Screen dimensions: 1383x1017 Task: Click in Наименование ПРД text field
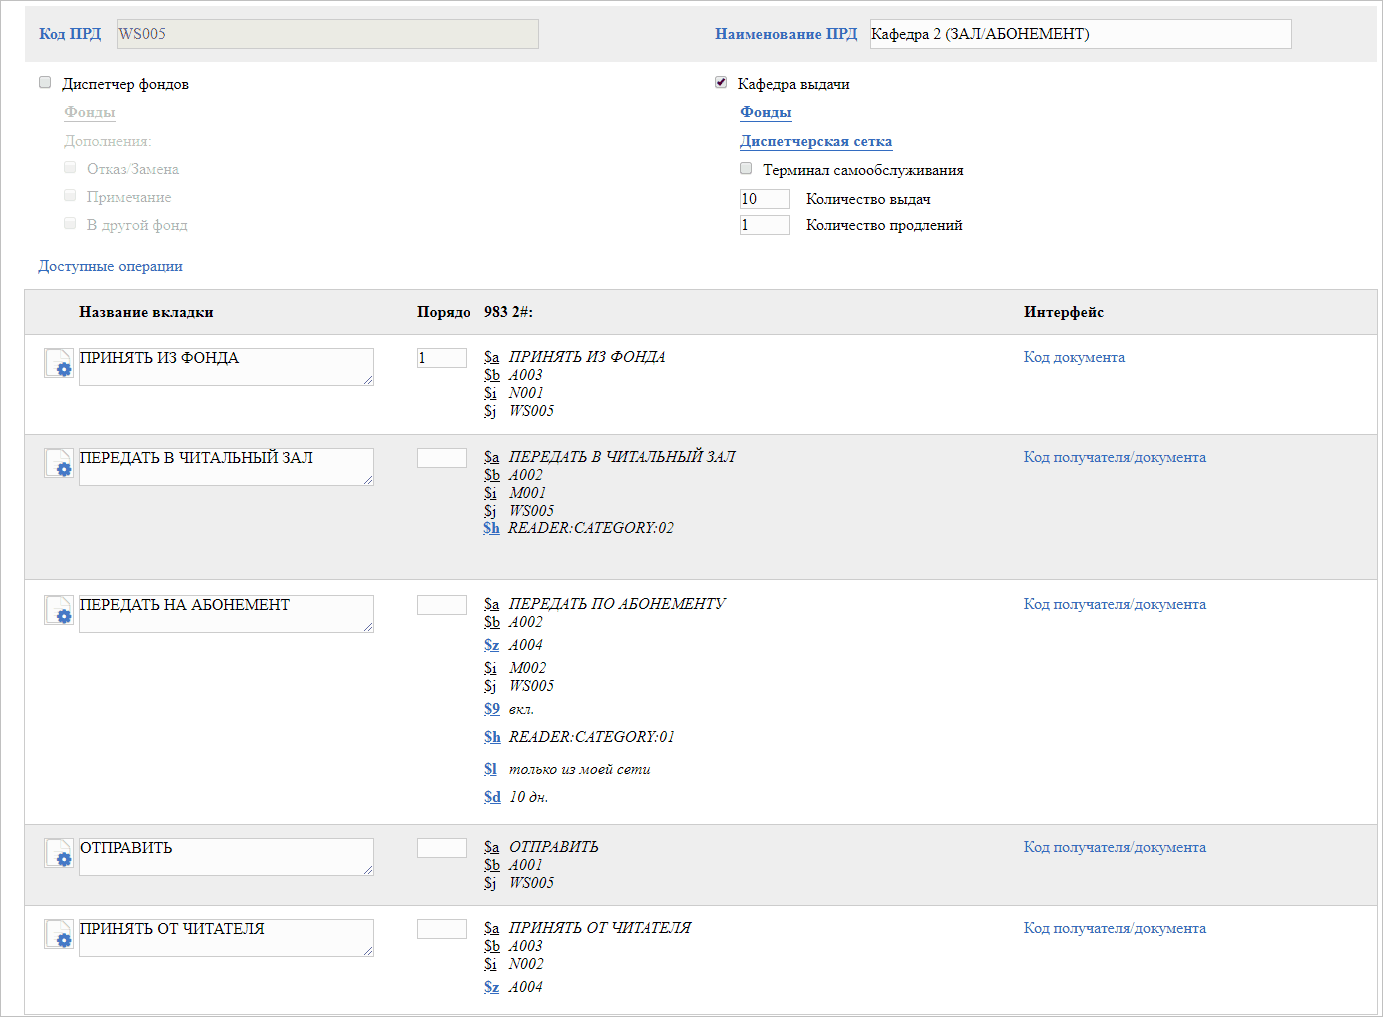(x=1080, y=34)
